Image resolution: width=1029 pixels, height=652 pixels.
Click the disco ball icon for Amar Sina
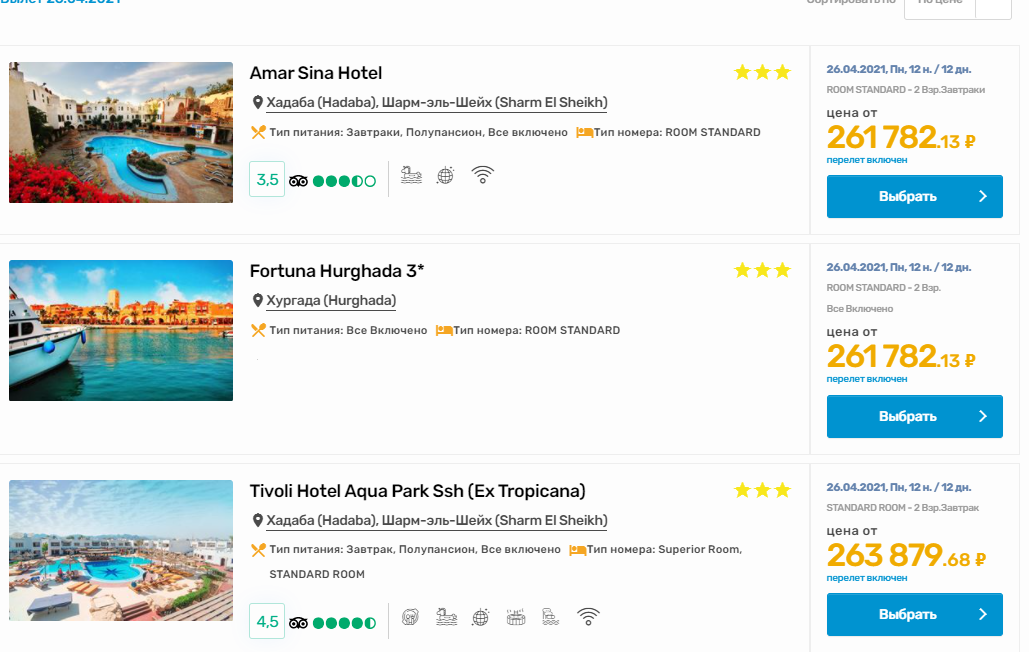(x=446, y=175)
